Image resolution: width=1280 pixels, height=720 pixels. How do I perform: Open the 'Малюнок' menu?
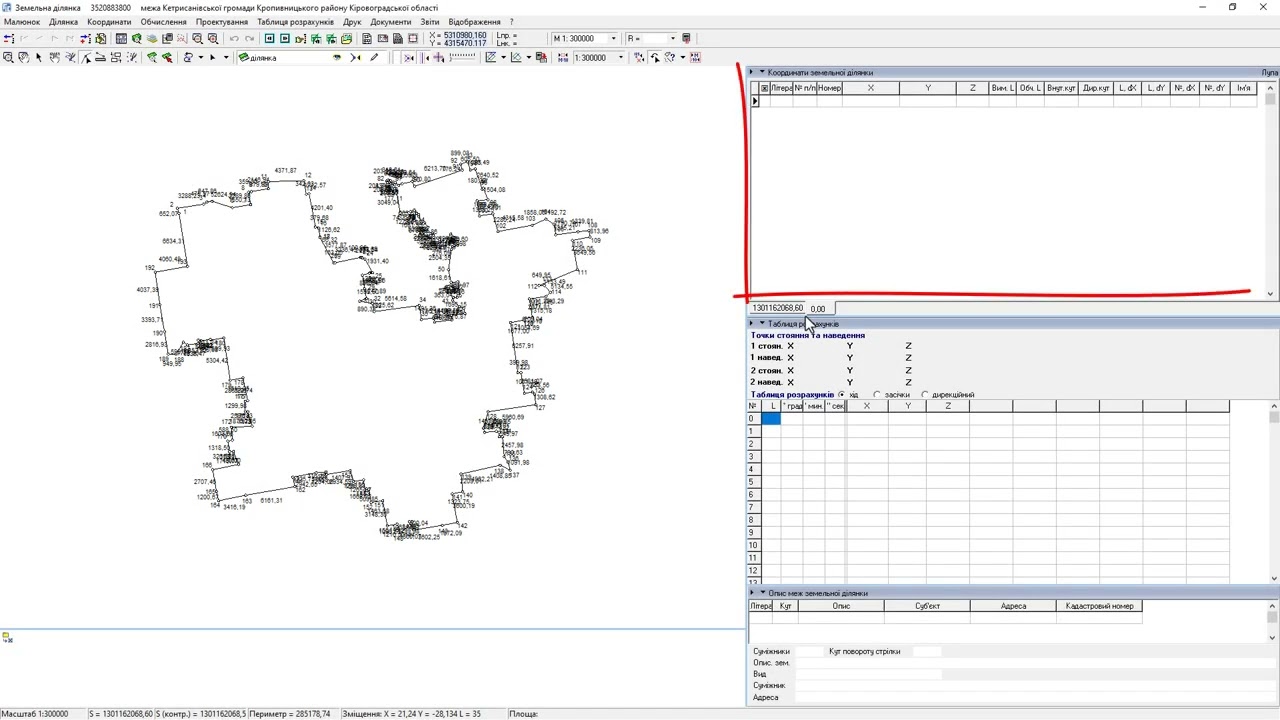(x=22, y=21)
